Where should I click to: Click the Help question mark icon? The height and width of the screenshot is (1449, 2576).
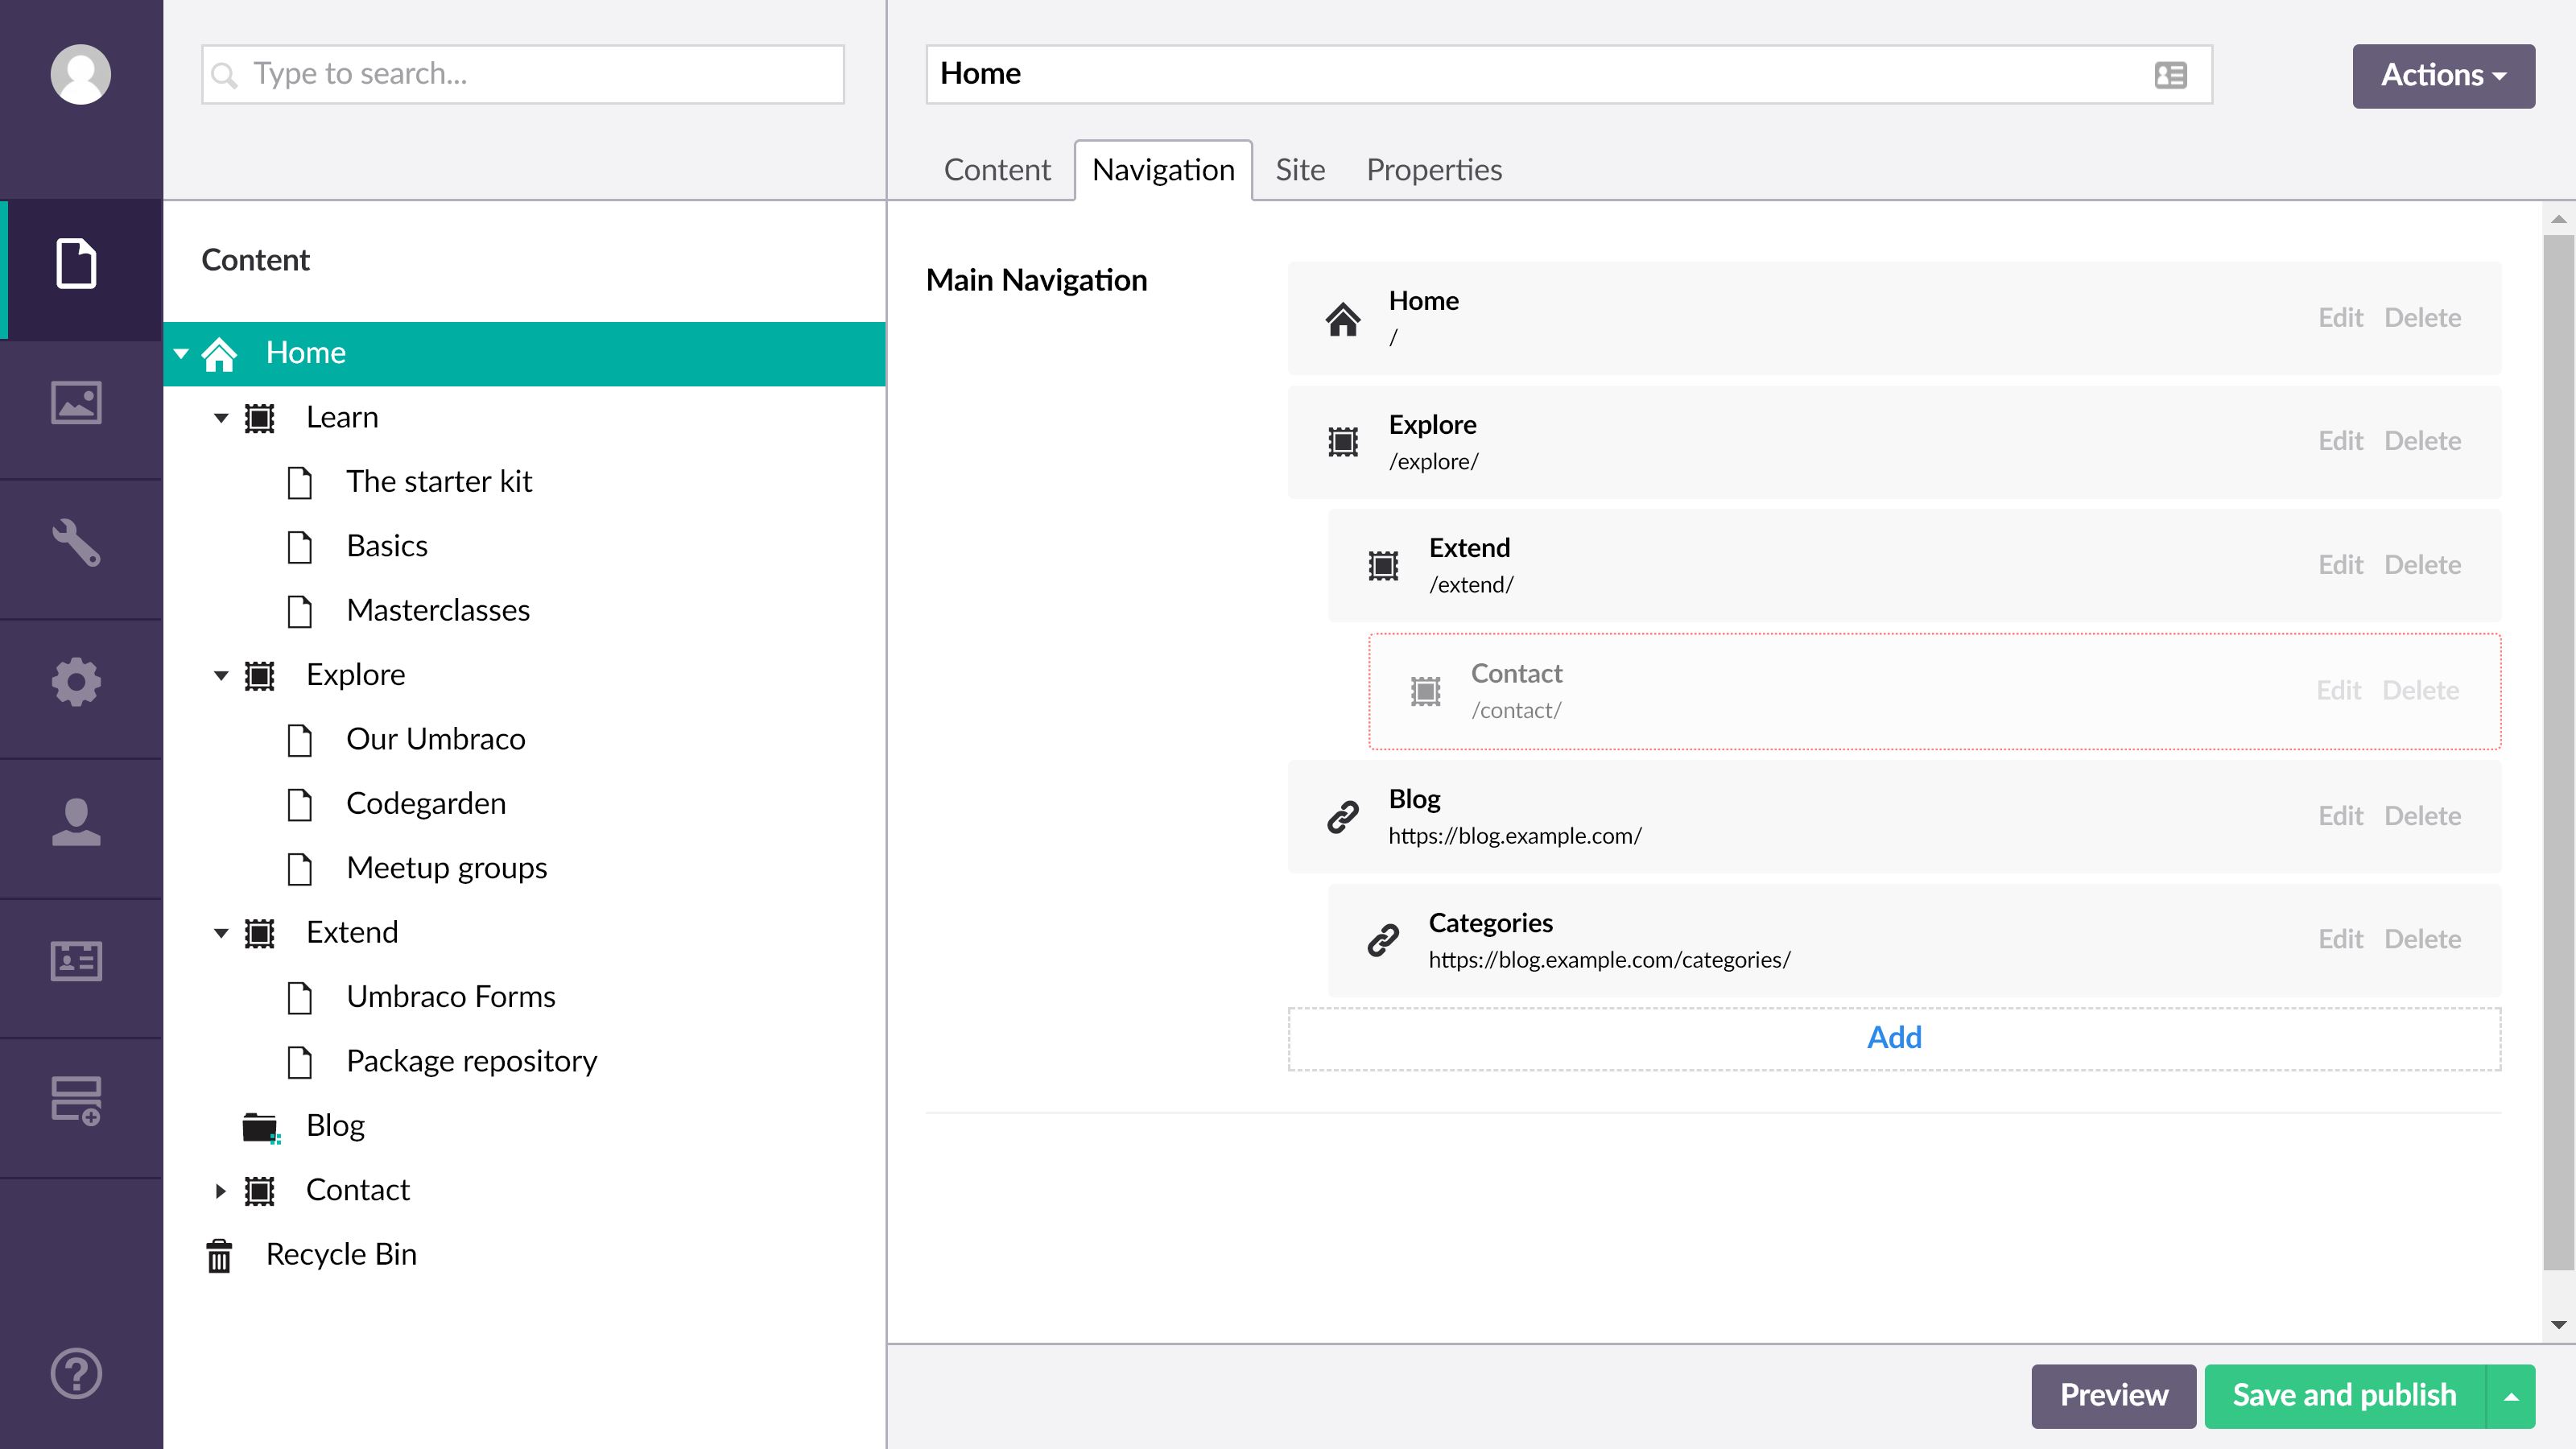(x=77, y=1373)
